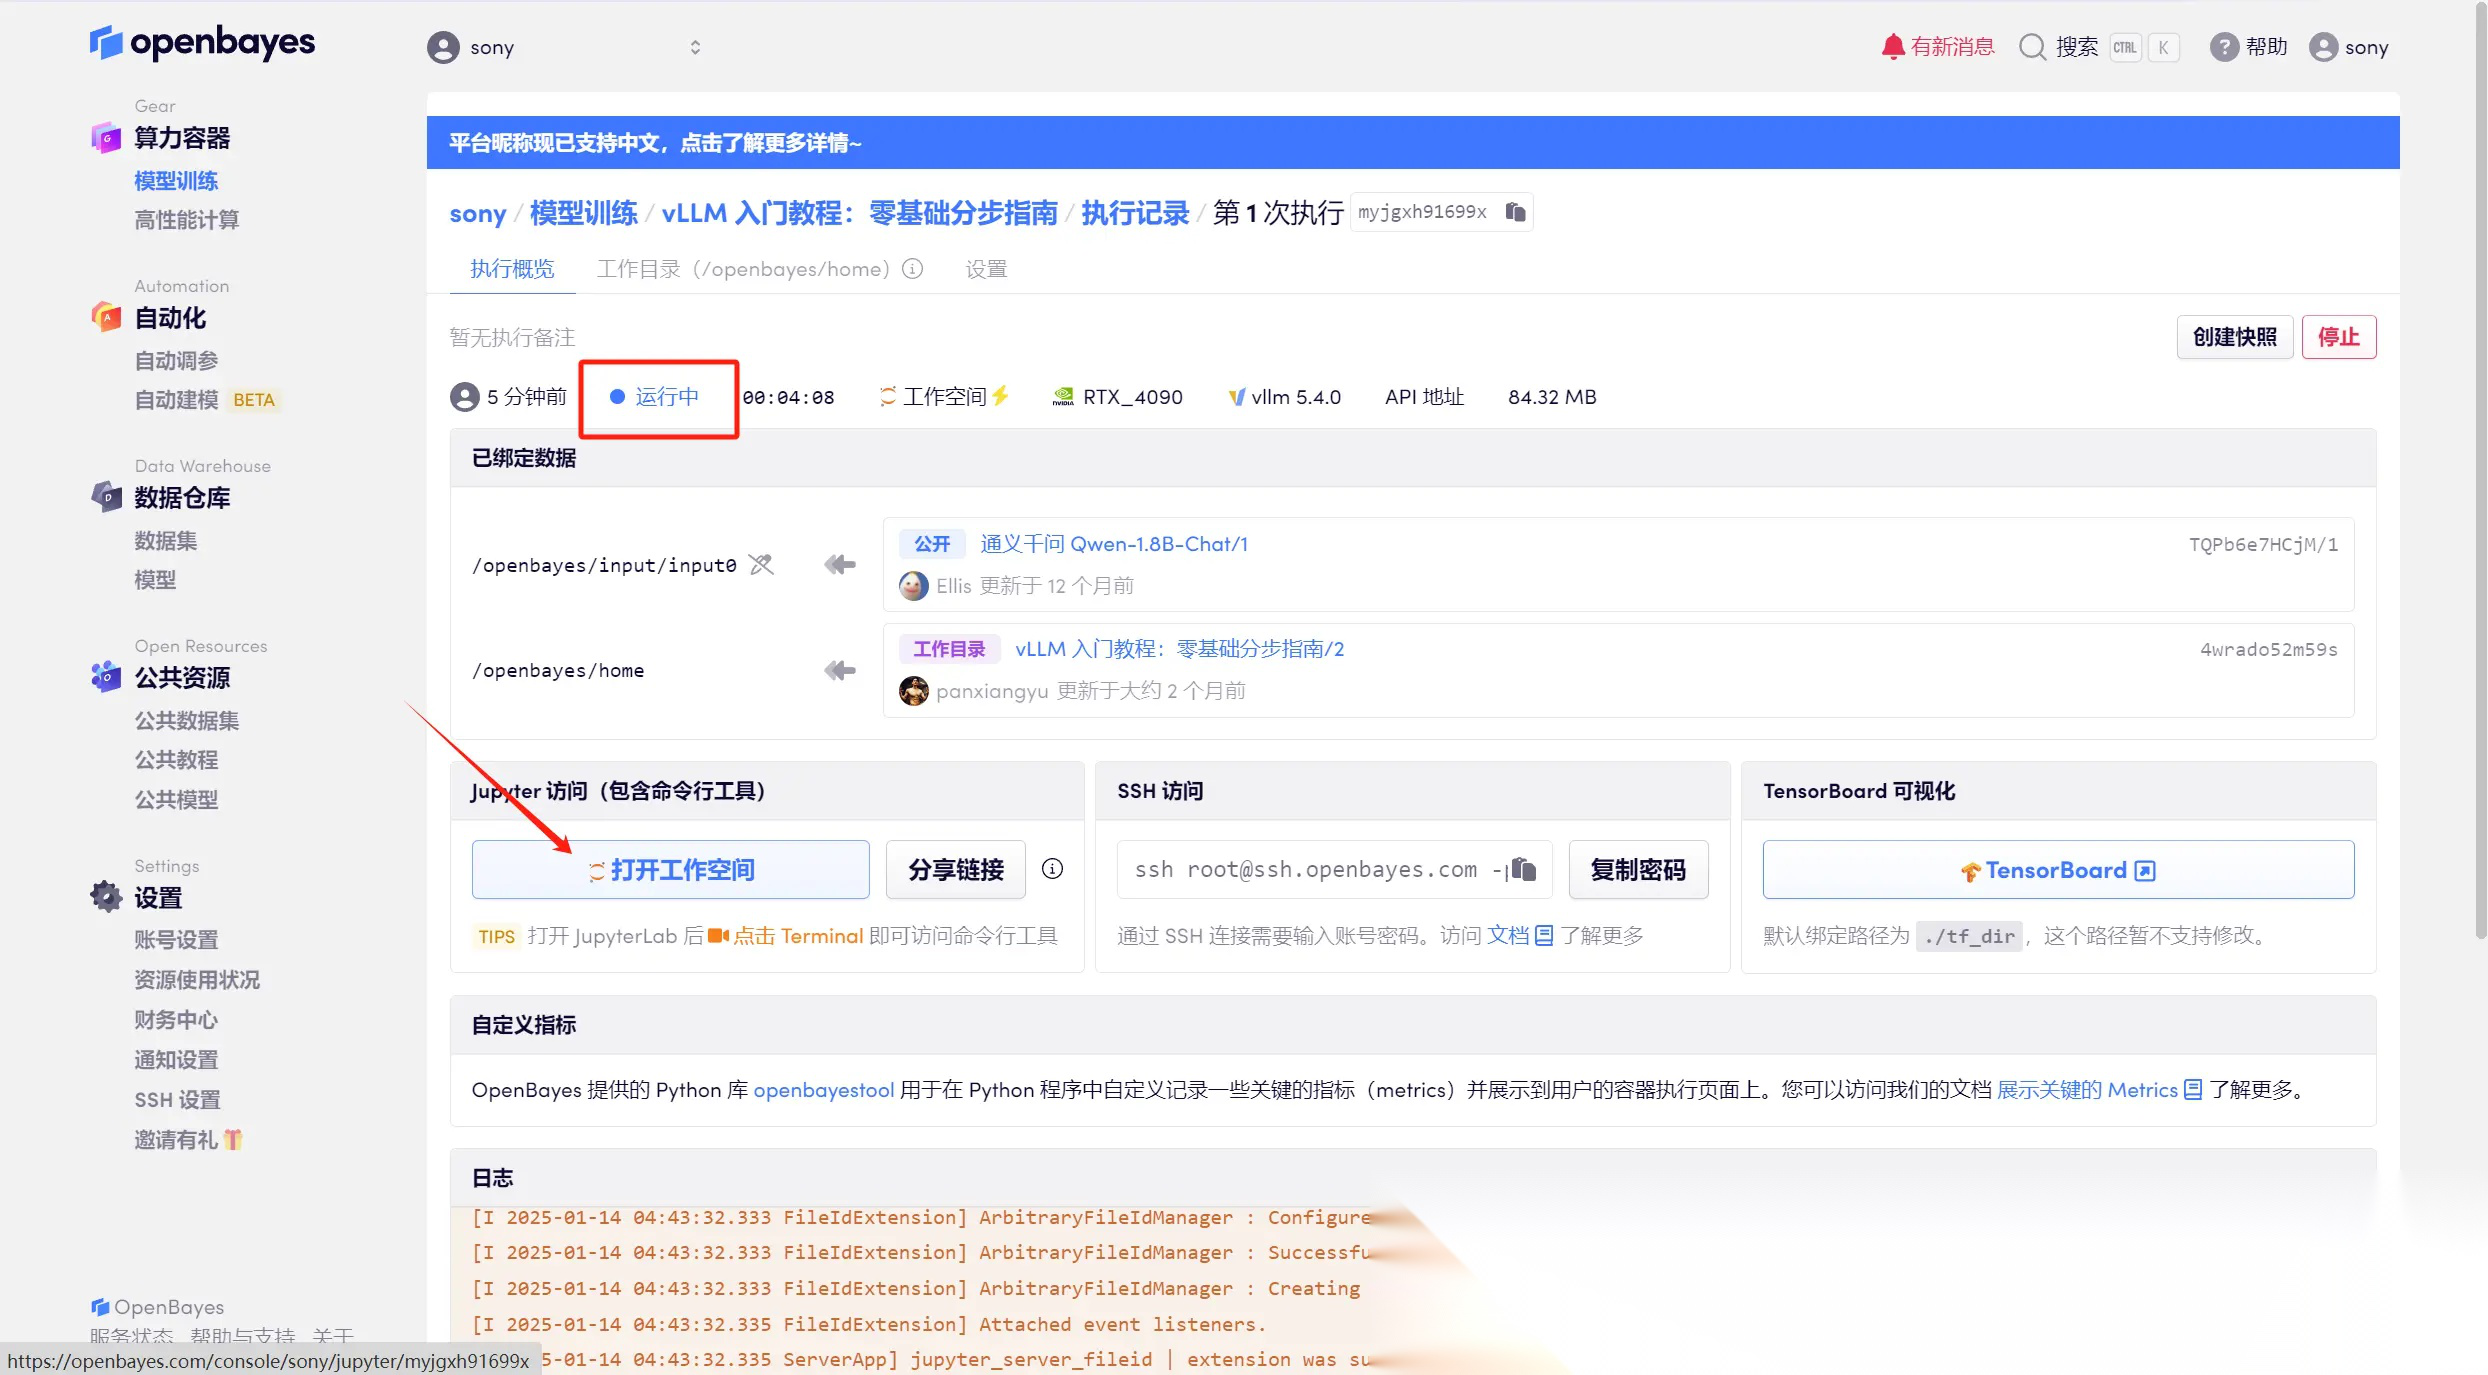Open the 通义千问 Qwen-1.8B-Chat/1 dataset link

(x=1114, y=544)
